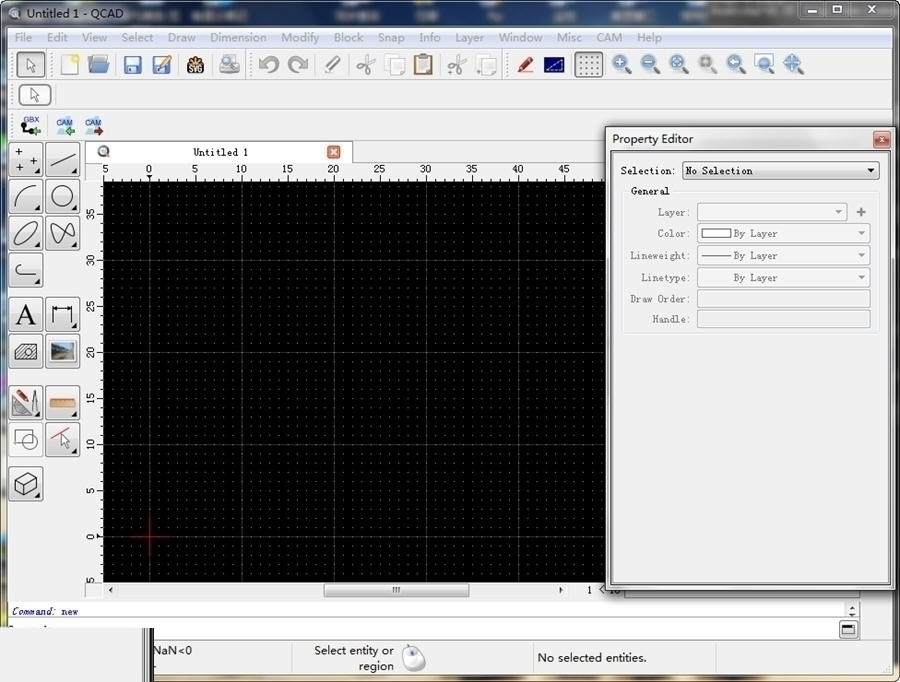Select the Hatch fill tool

[x=26, y=351]
